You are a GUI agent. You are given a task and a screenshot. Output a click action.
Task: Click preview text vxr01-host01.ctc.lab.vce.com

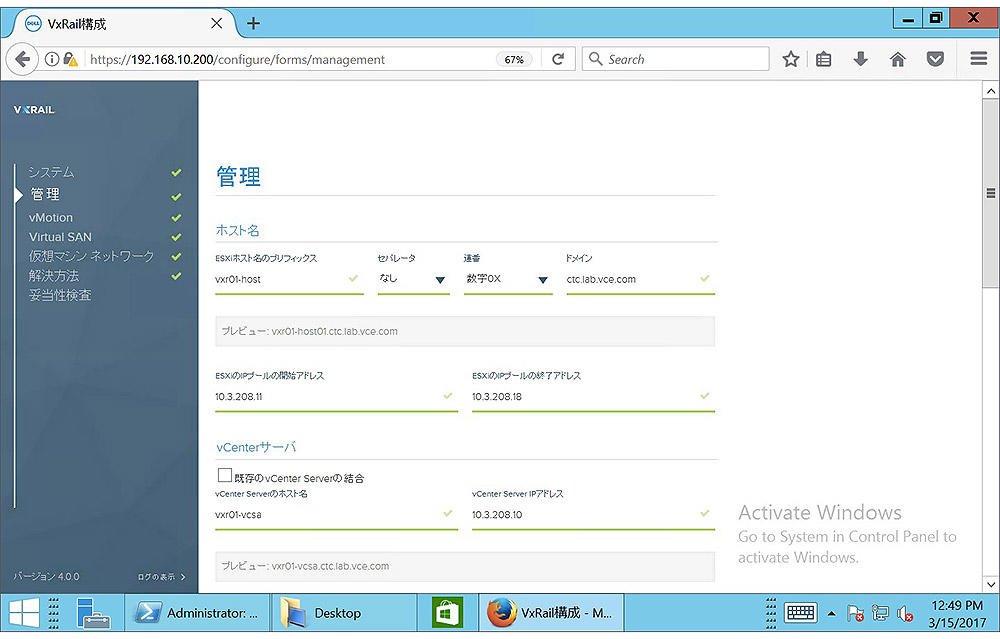[x=334, y=332]
